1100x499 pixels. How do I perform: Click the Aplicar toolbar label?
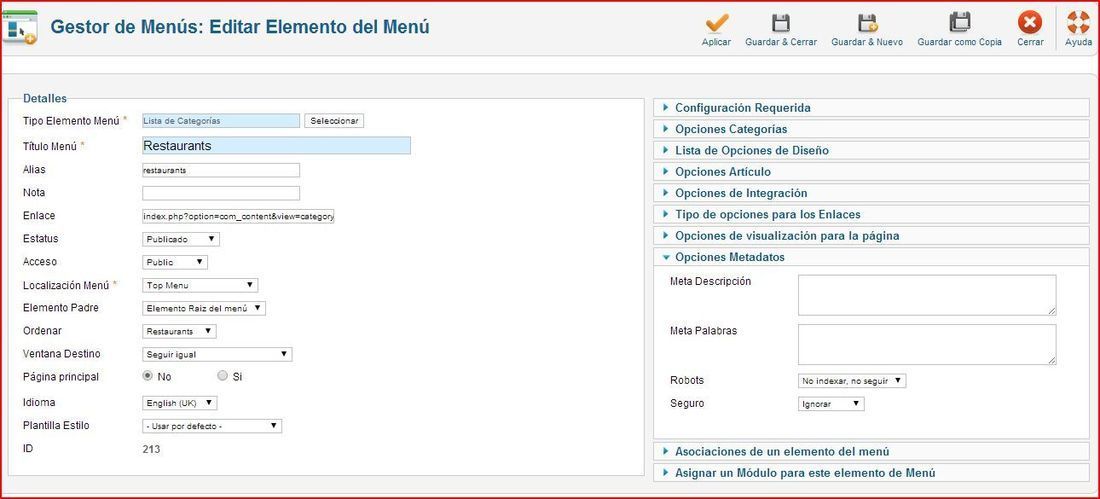point(716,42)
